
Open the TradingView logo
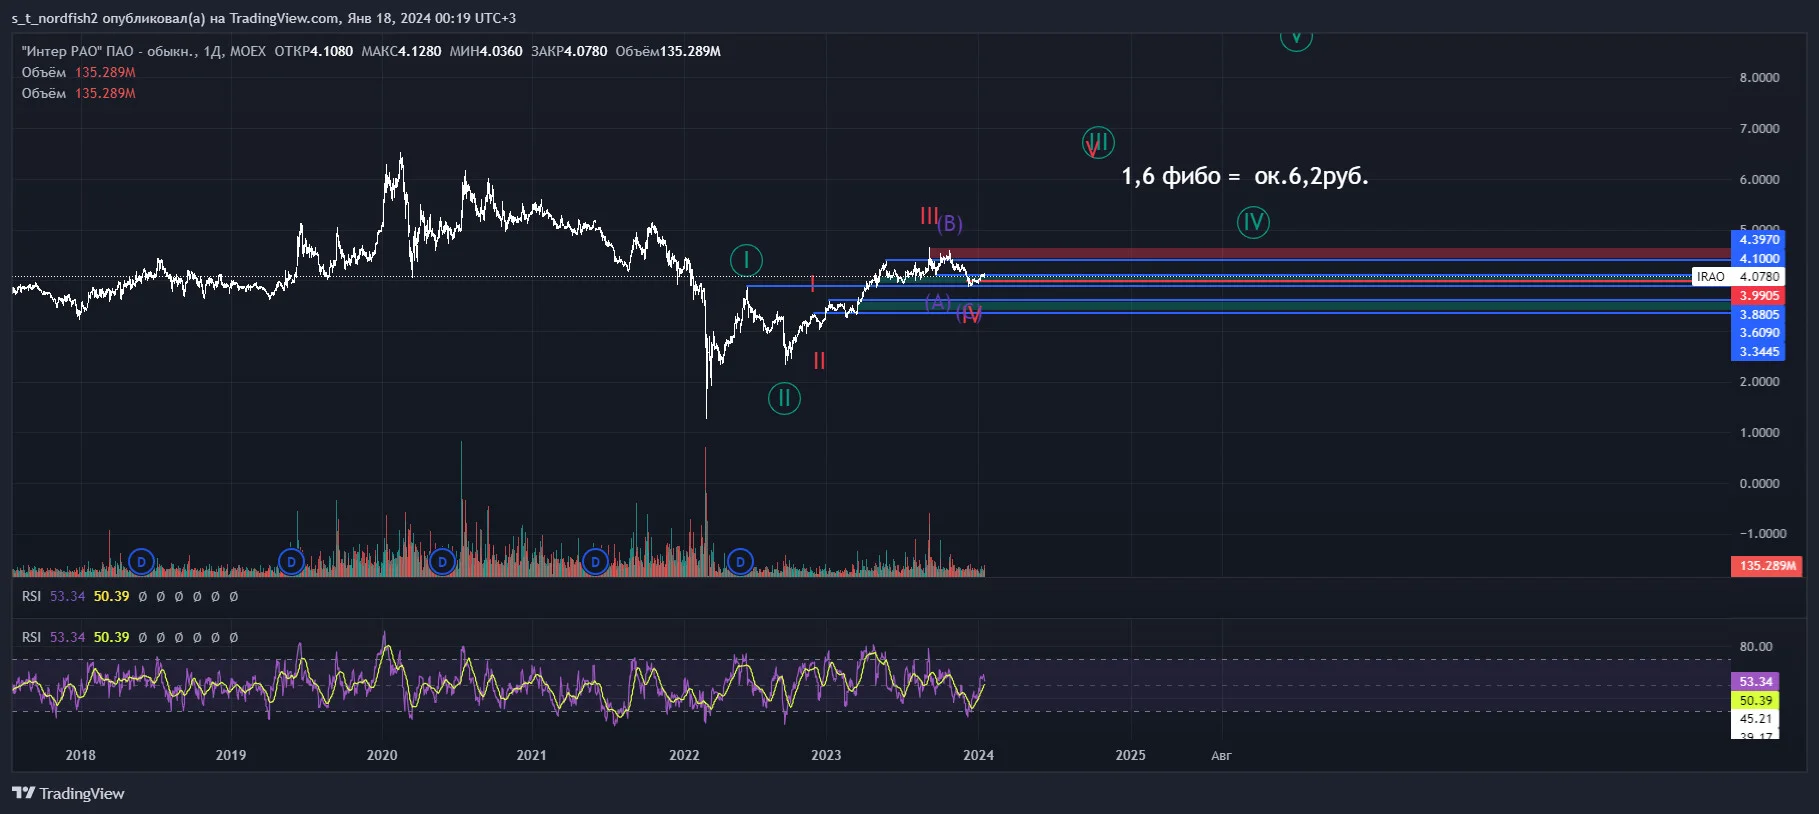point(68,793)
